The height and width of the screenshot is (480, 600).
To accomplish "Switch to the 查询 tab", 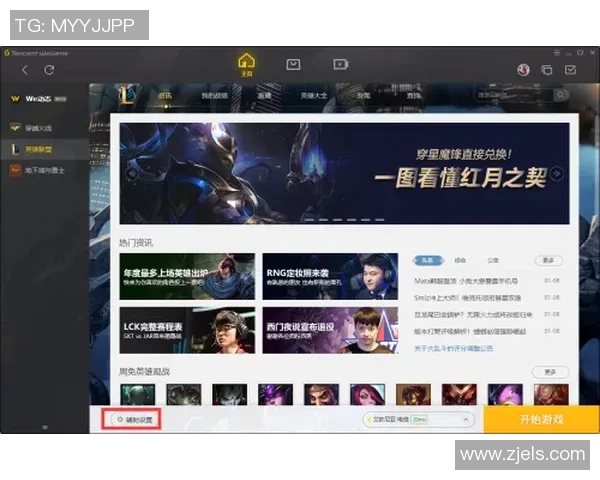I will coord(413,96).
